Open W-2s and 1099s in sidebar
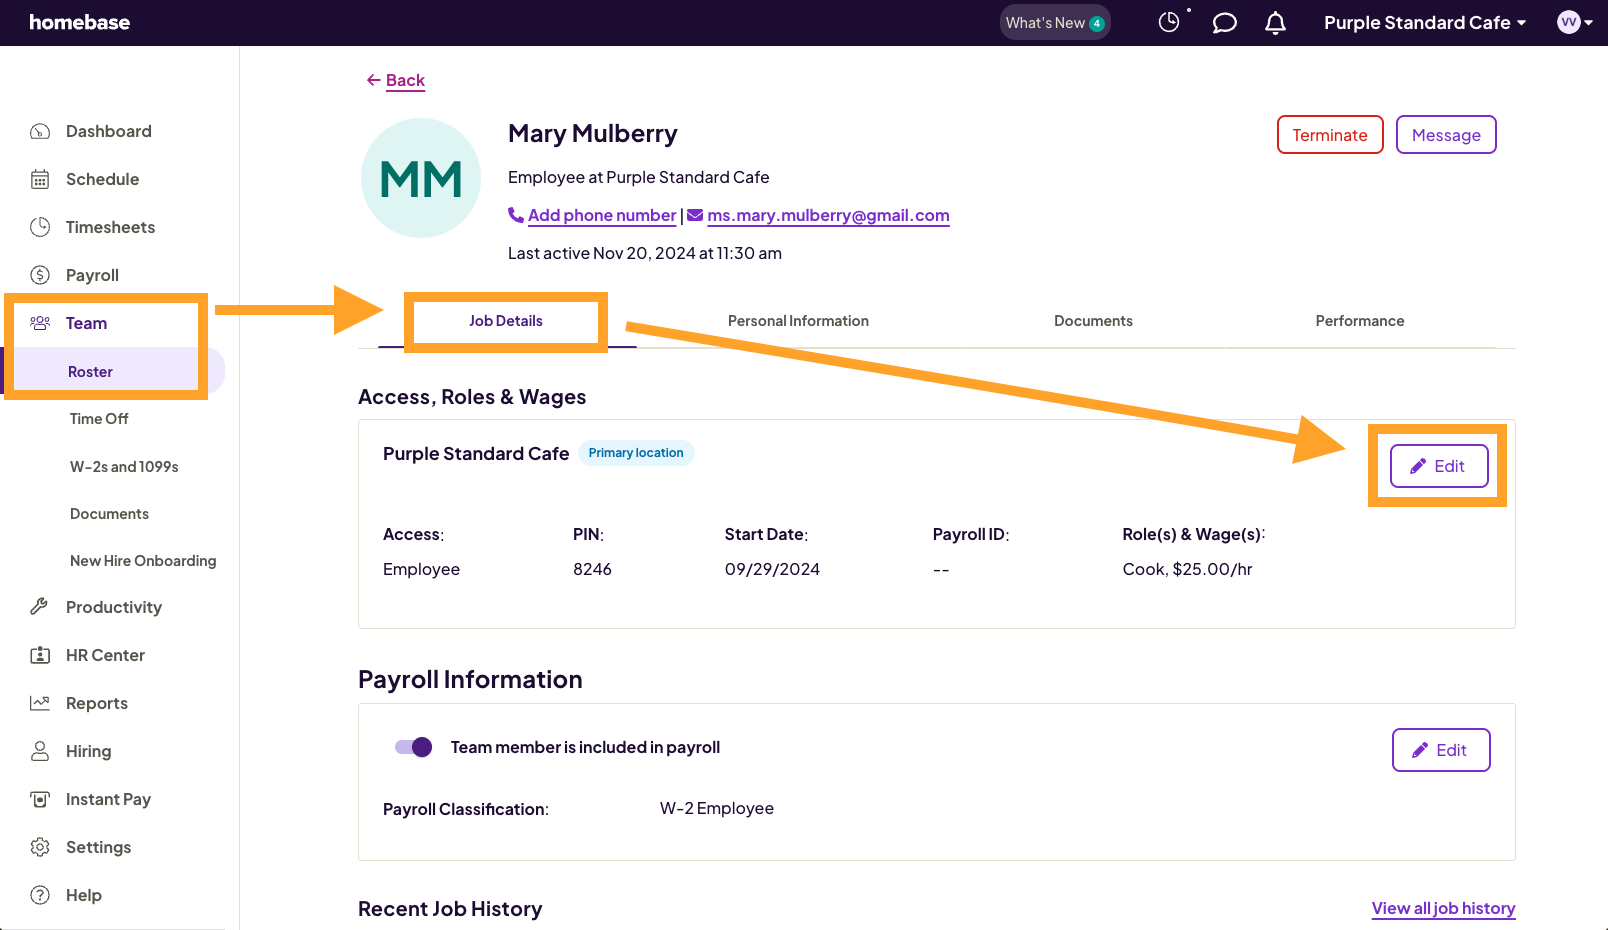This screenshot has width=1608, height=930. click(124, 467)
